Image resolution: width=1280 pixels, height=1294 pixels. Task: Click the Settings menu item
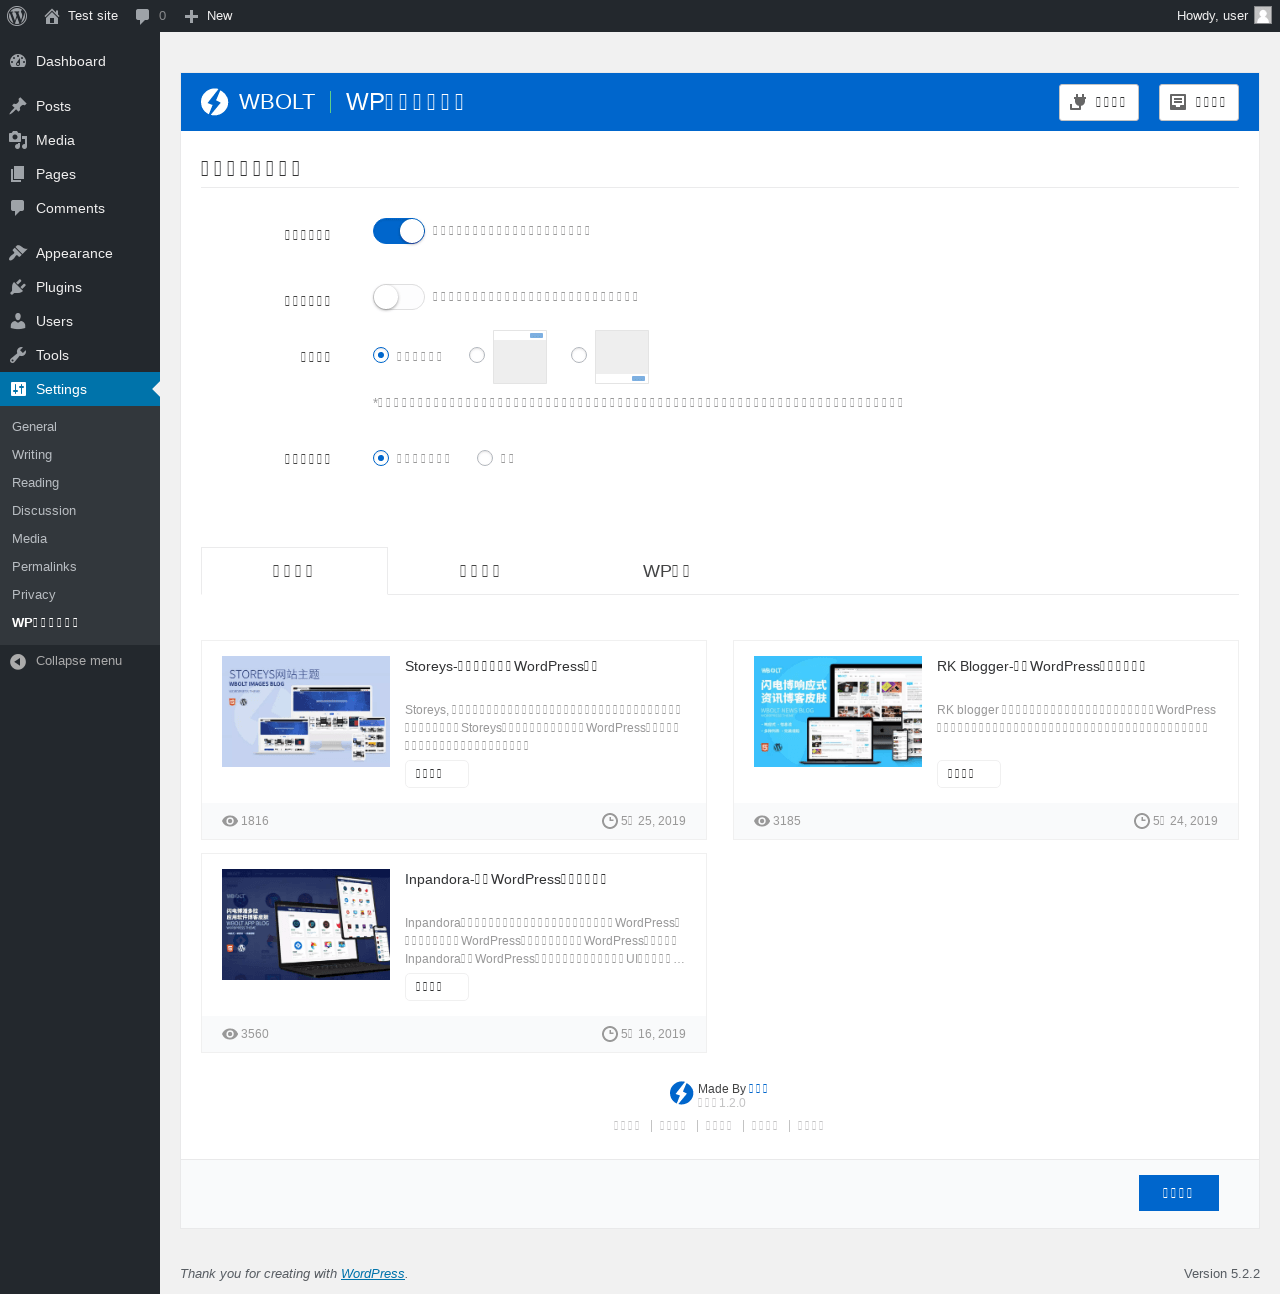coord(80,389)
